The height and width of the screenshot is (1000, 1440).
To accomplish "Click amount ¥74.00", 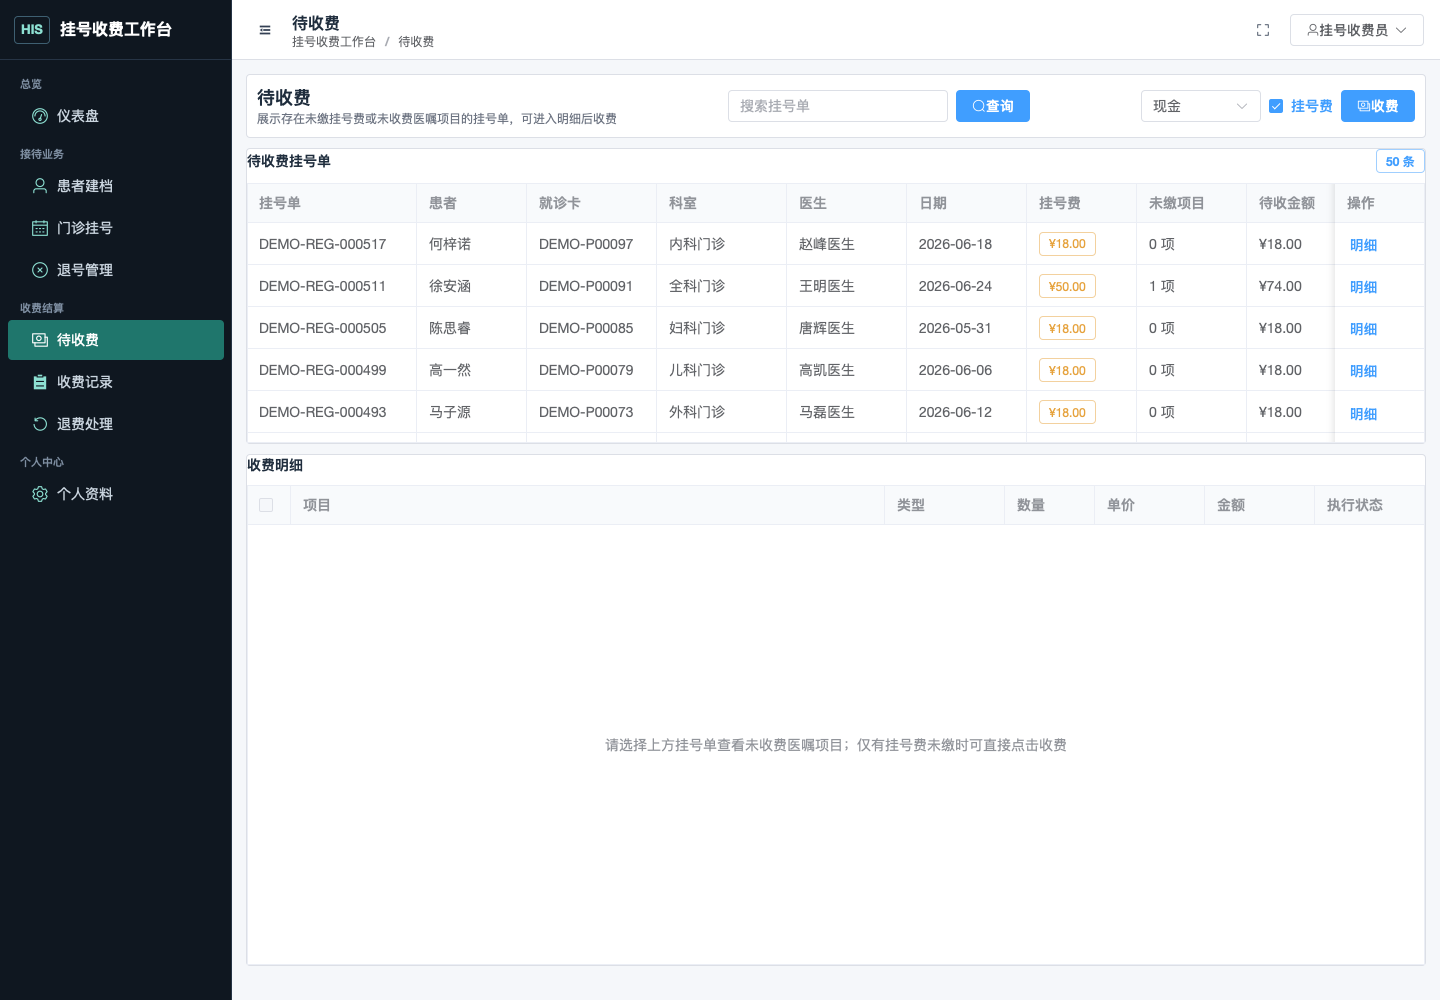I will pos(1280,286).
